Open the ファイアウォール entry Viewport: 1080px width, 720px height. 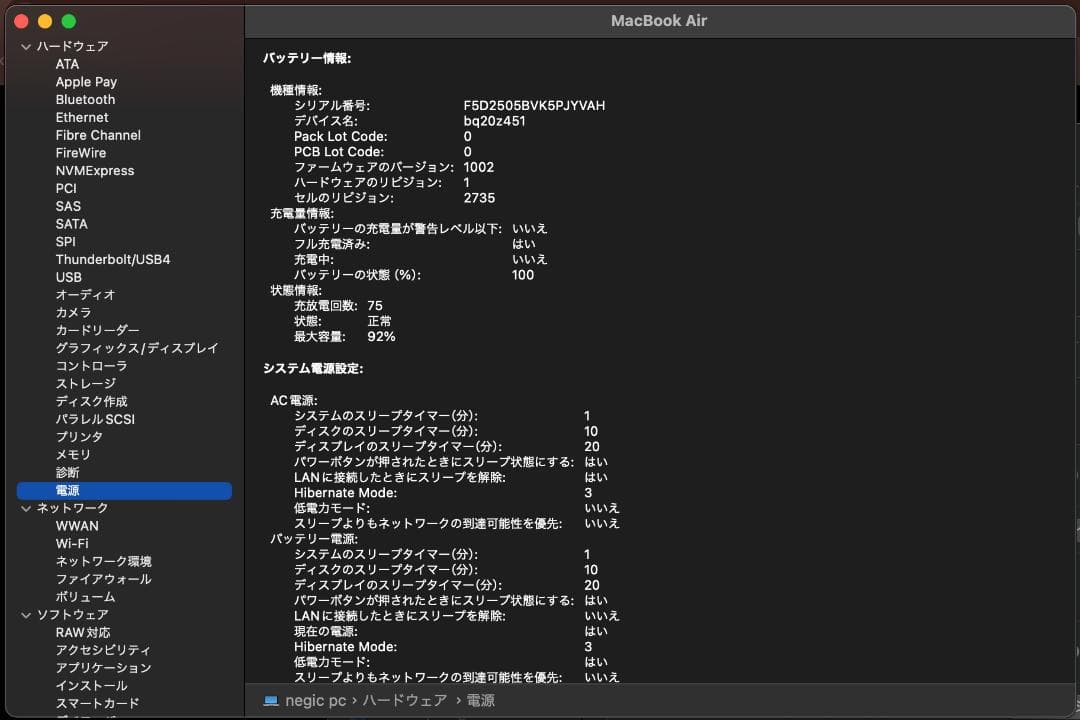[x=103, y=579]
